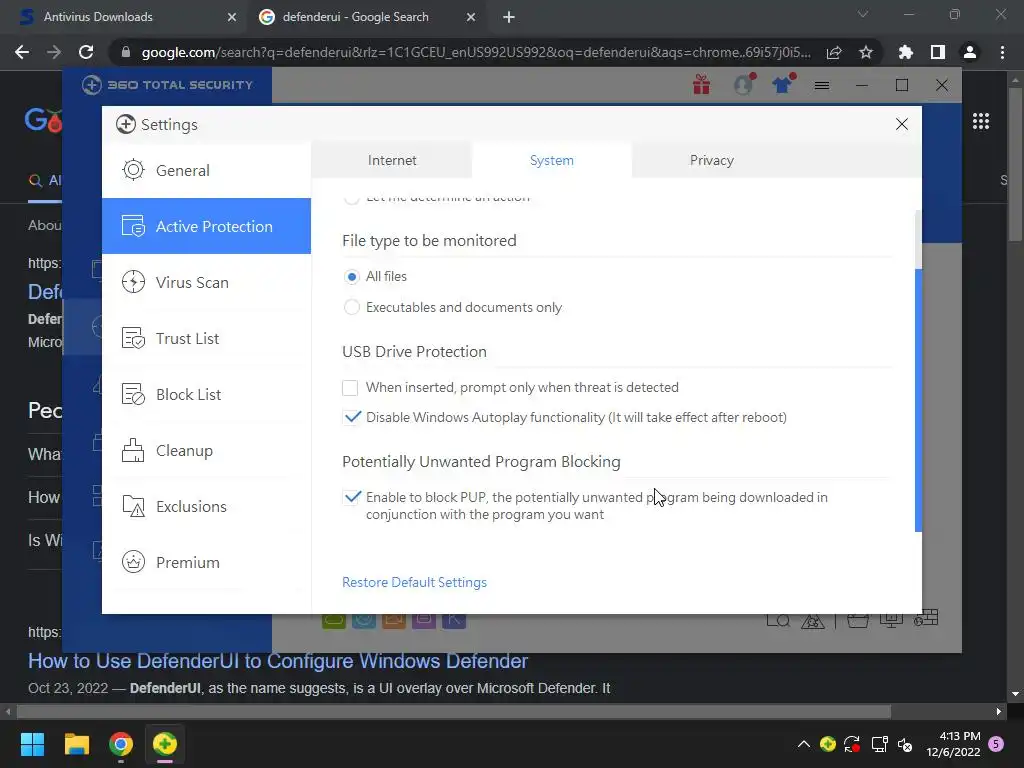
Task: Switch to the Internet tab
Action: (x=392, y=161)
